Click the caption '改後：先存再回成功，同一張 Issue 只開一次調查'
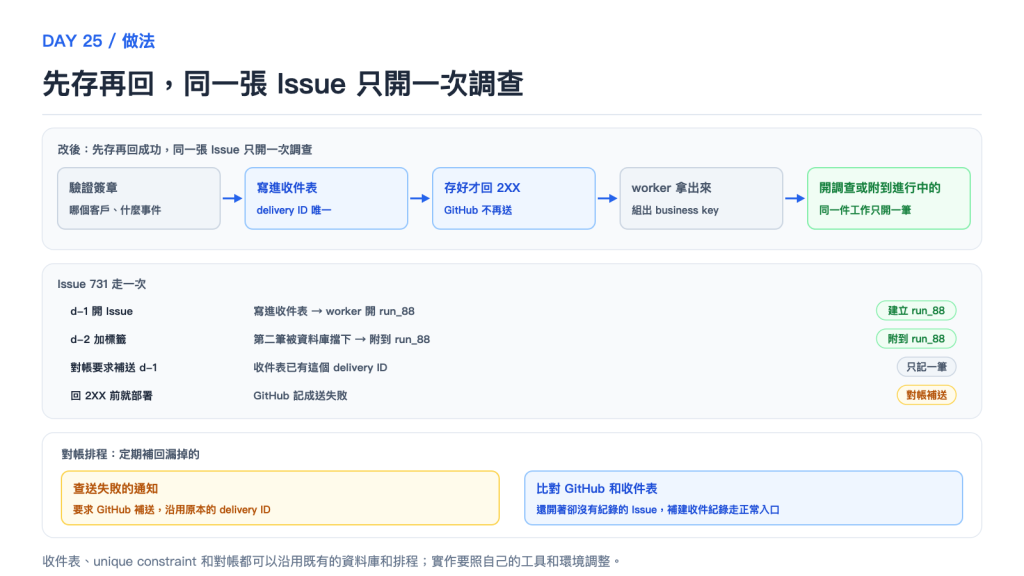Image resolution: width=1024 pixels, height=576 pixels. (x=185, y=150)
